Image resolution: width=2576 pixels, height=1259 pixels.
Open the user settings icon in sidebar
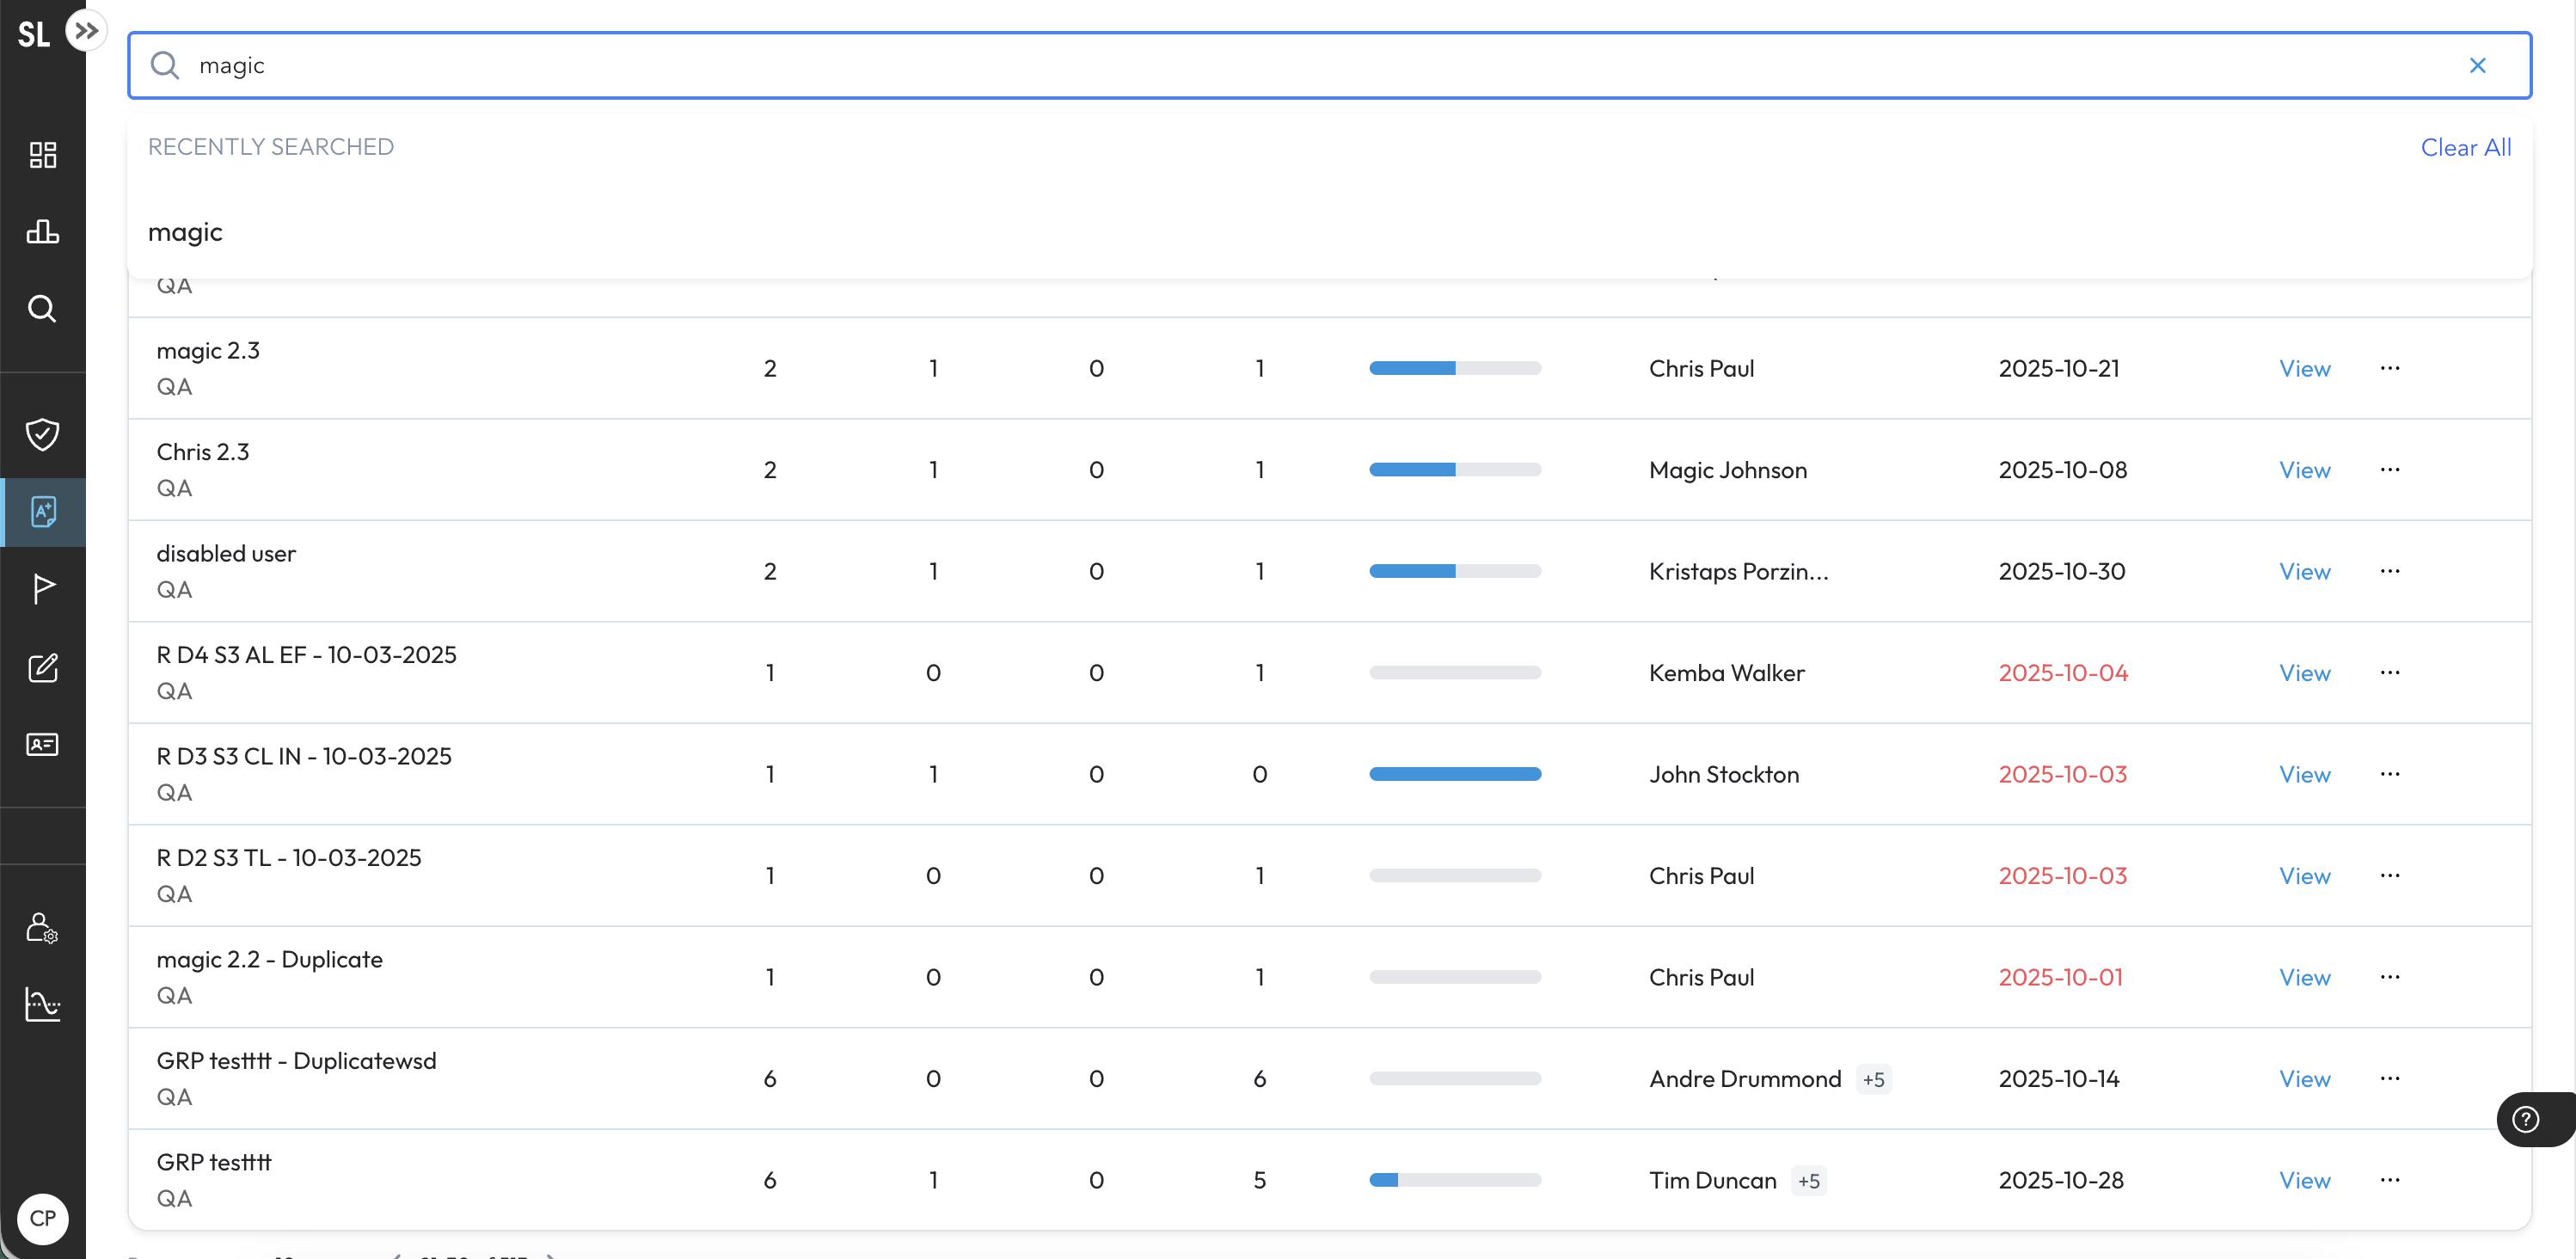point(42,927)
